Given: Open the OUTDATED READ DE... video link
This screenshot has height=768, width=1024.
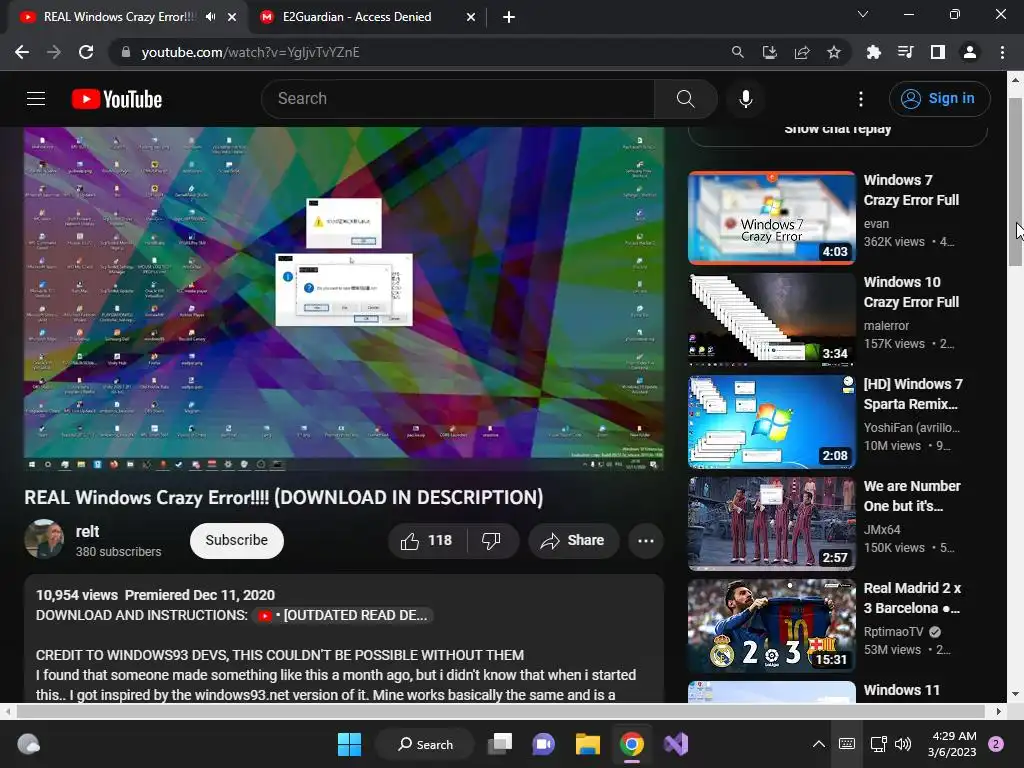Looking at the screenshot, I should [343, 616].
